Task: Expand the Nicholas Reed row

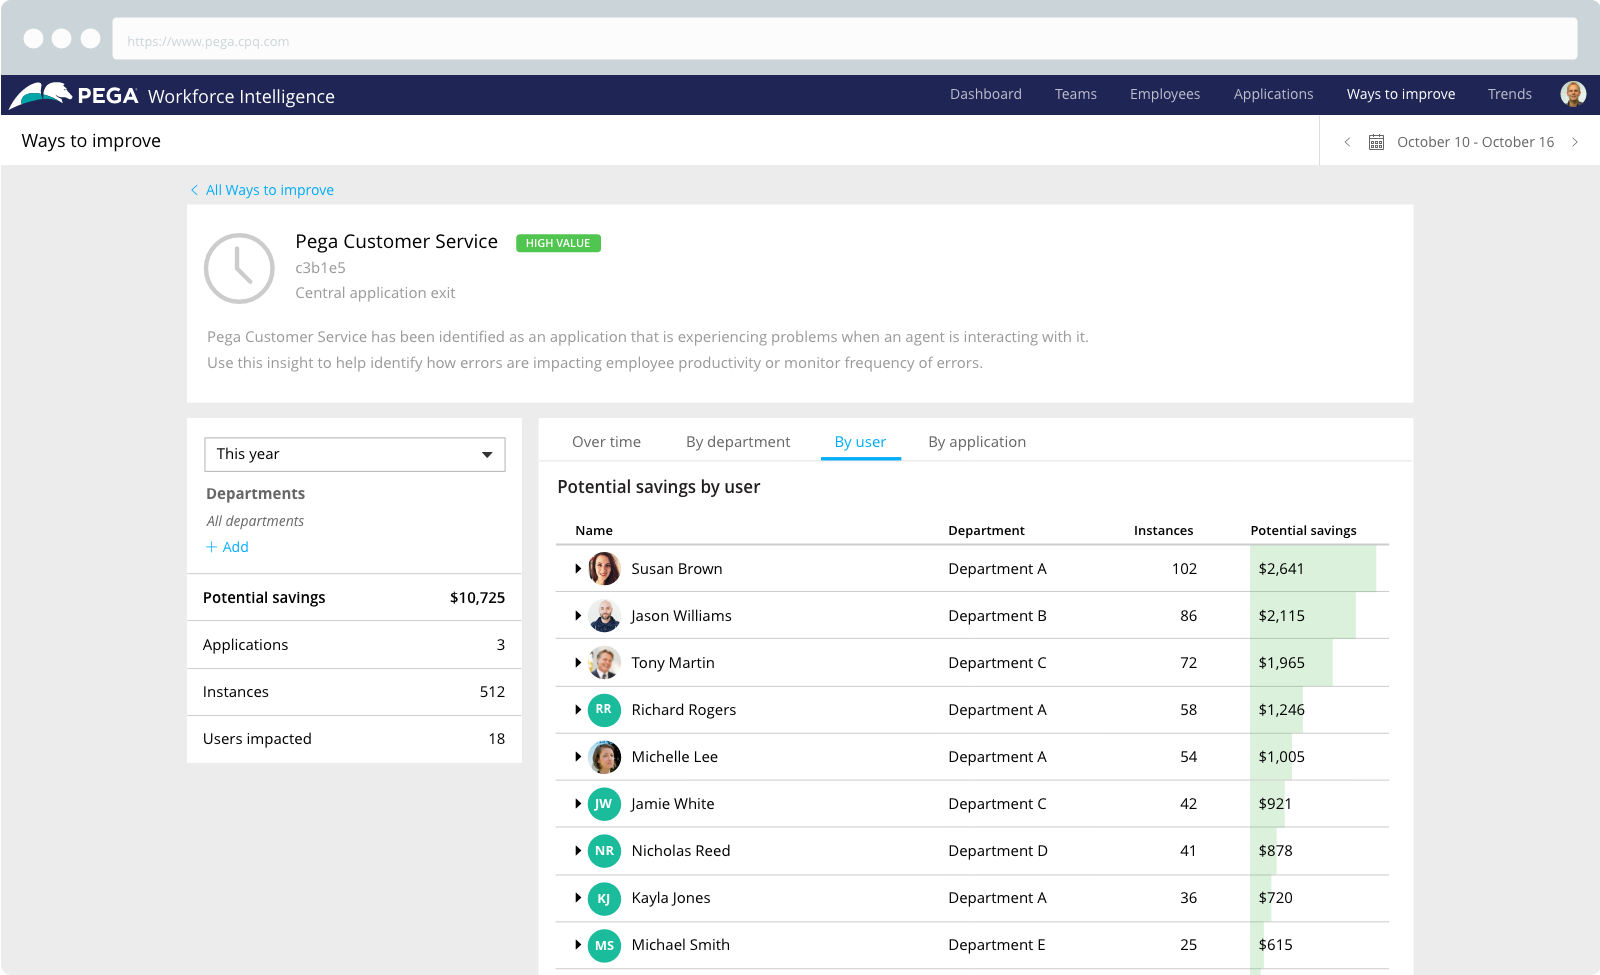Action: (x=578, y=850)
